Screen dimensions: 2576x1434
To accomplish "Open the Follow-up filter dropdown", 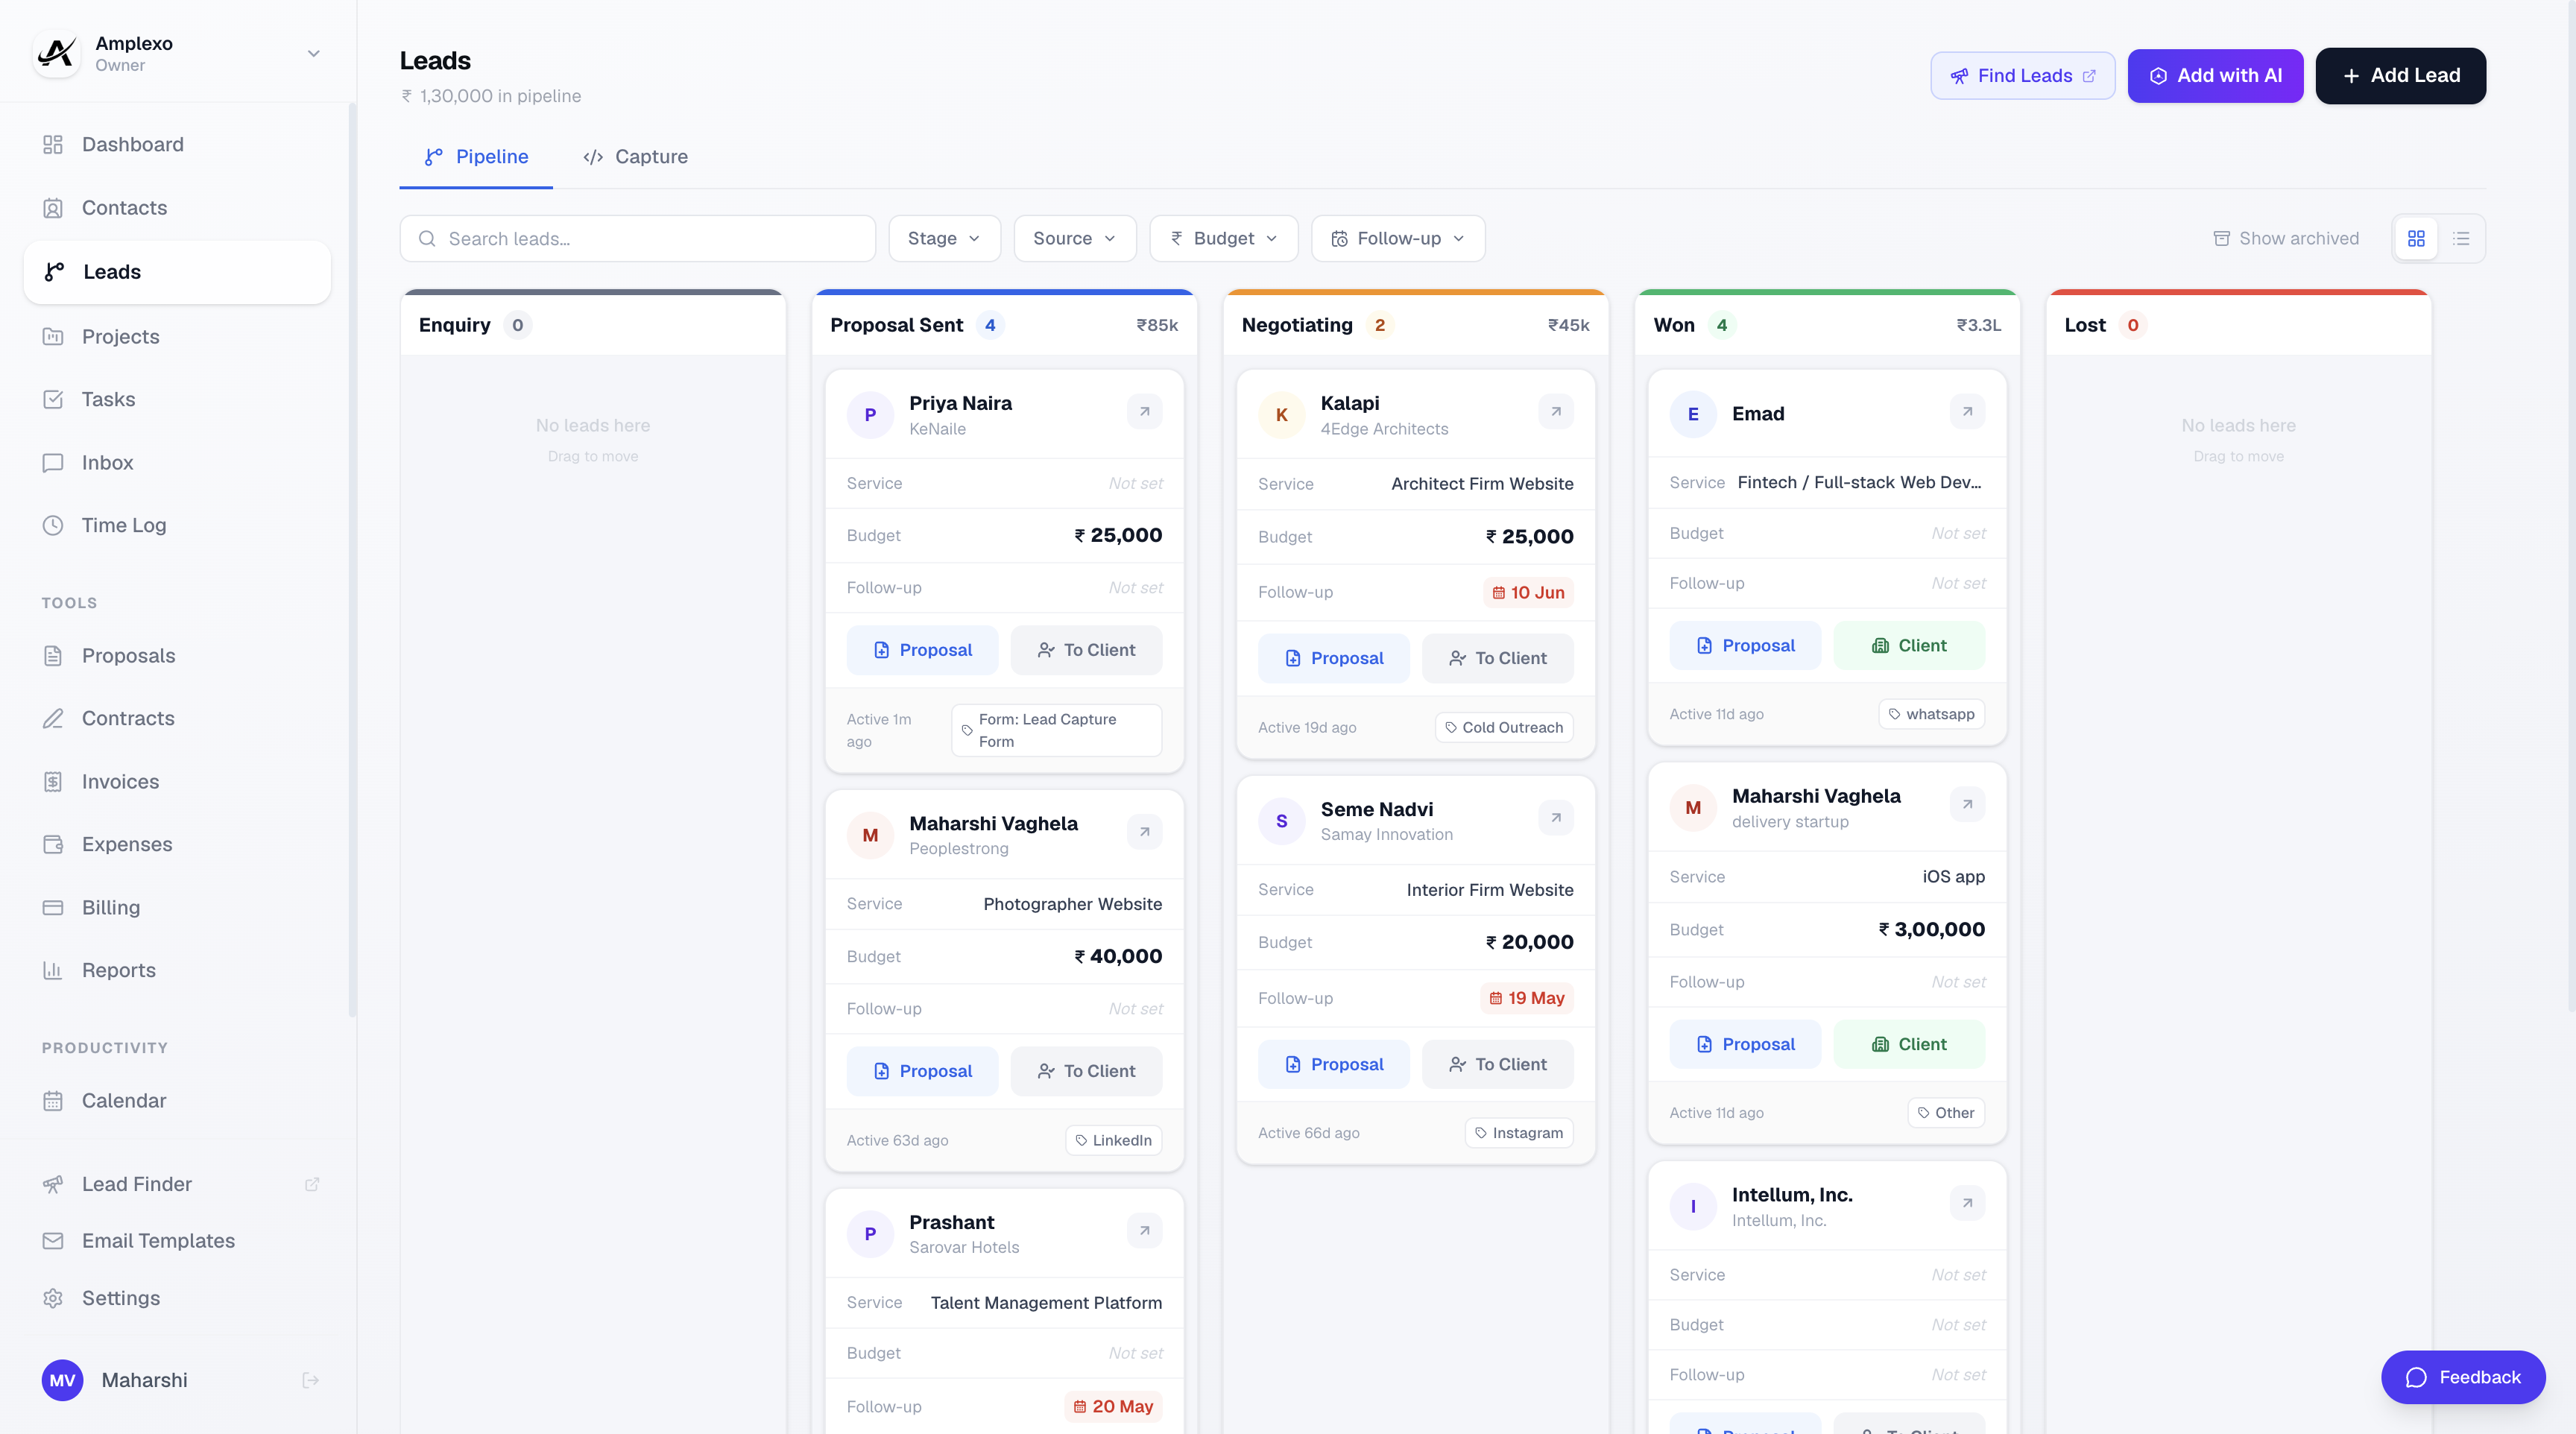I will tap(1398, 239).
